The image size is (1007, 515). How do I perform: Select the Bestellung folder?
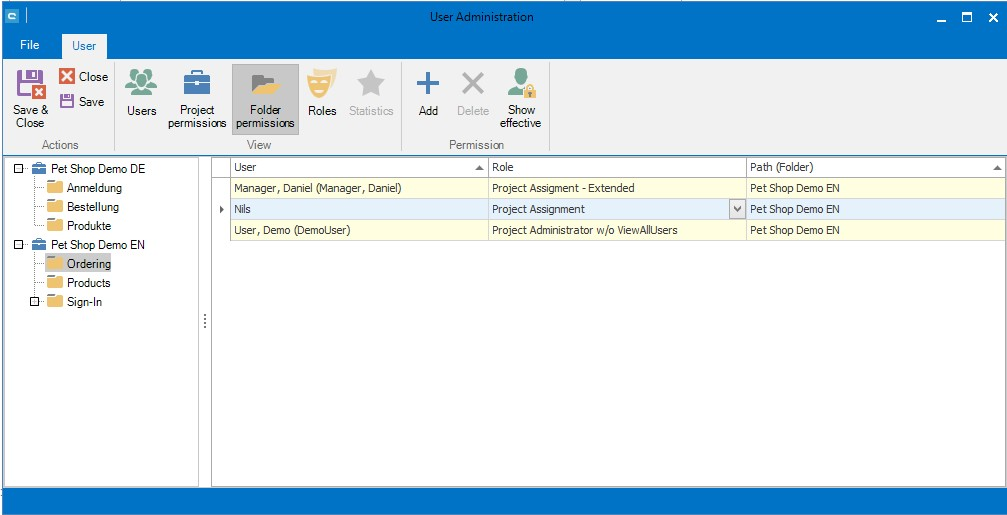[x=92, y=207]
